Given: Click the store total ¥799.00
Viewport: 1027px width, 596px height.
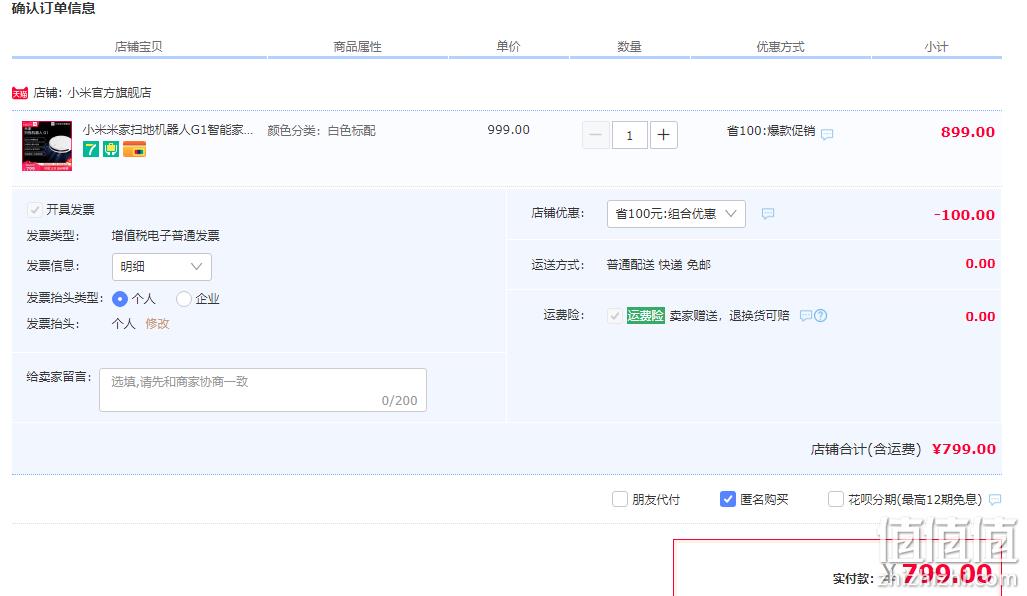Looking at the screenshot, I should [x=963, y=449].
